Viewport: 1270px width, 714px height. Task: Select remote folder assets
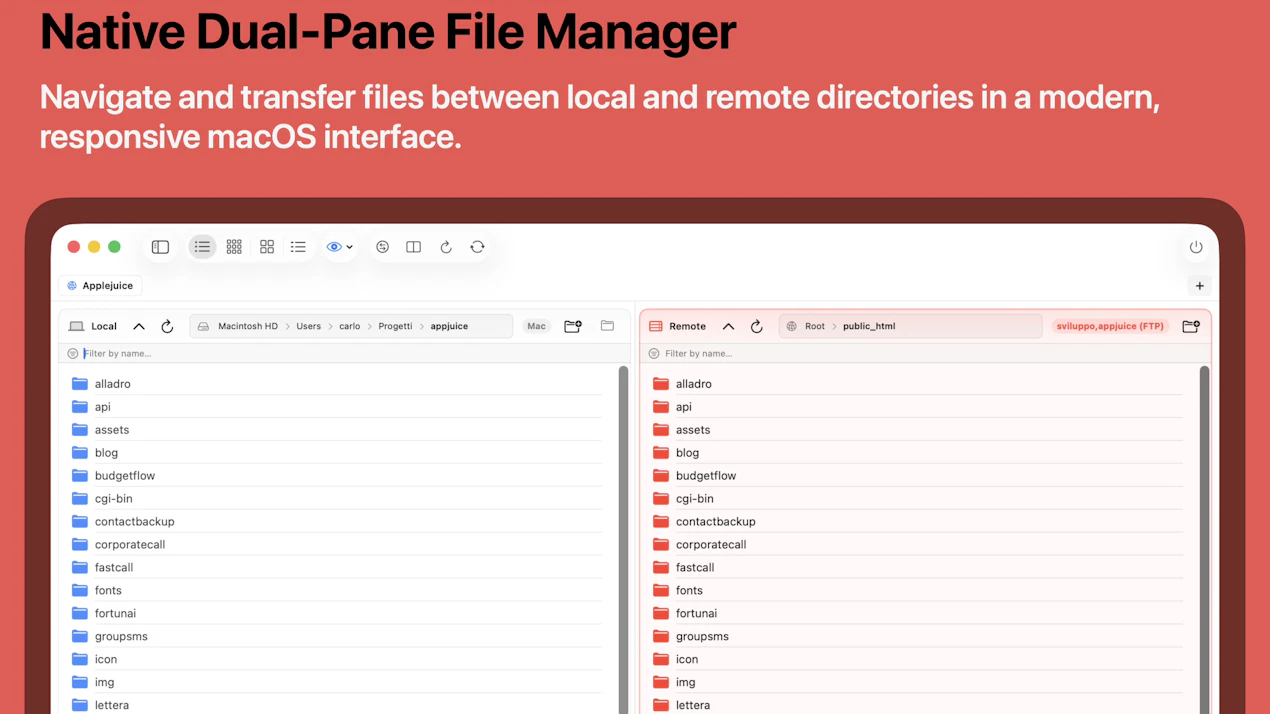(x=917, y=430)
